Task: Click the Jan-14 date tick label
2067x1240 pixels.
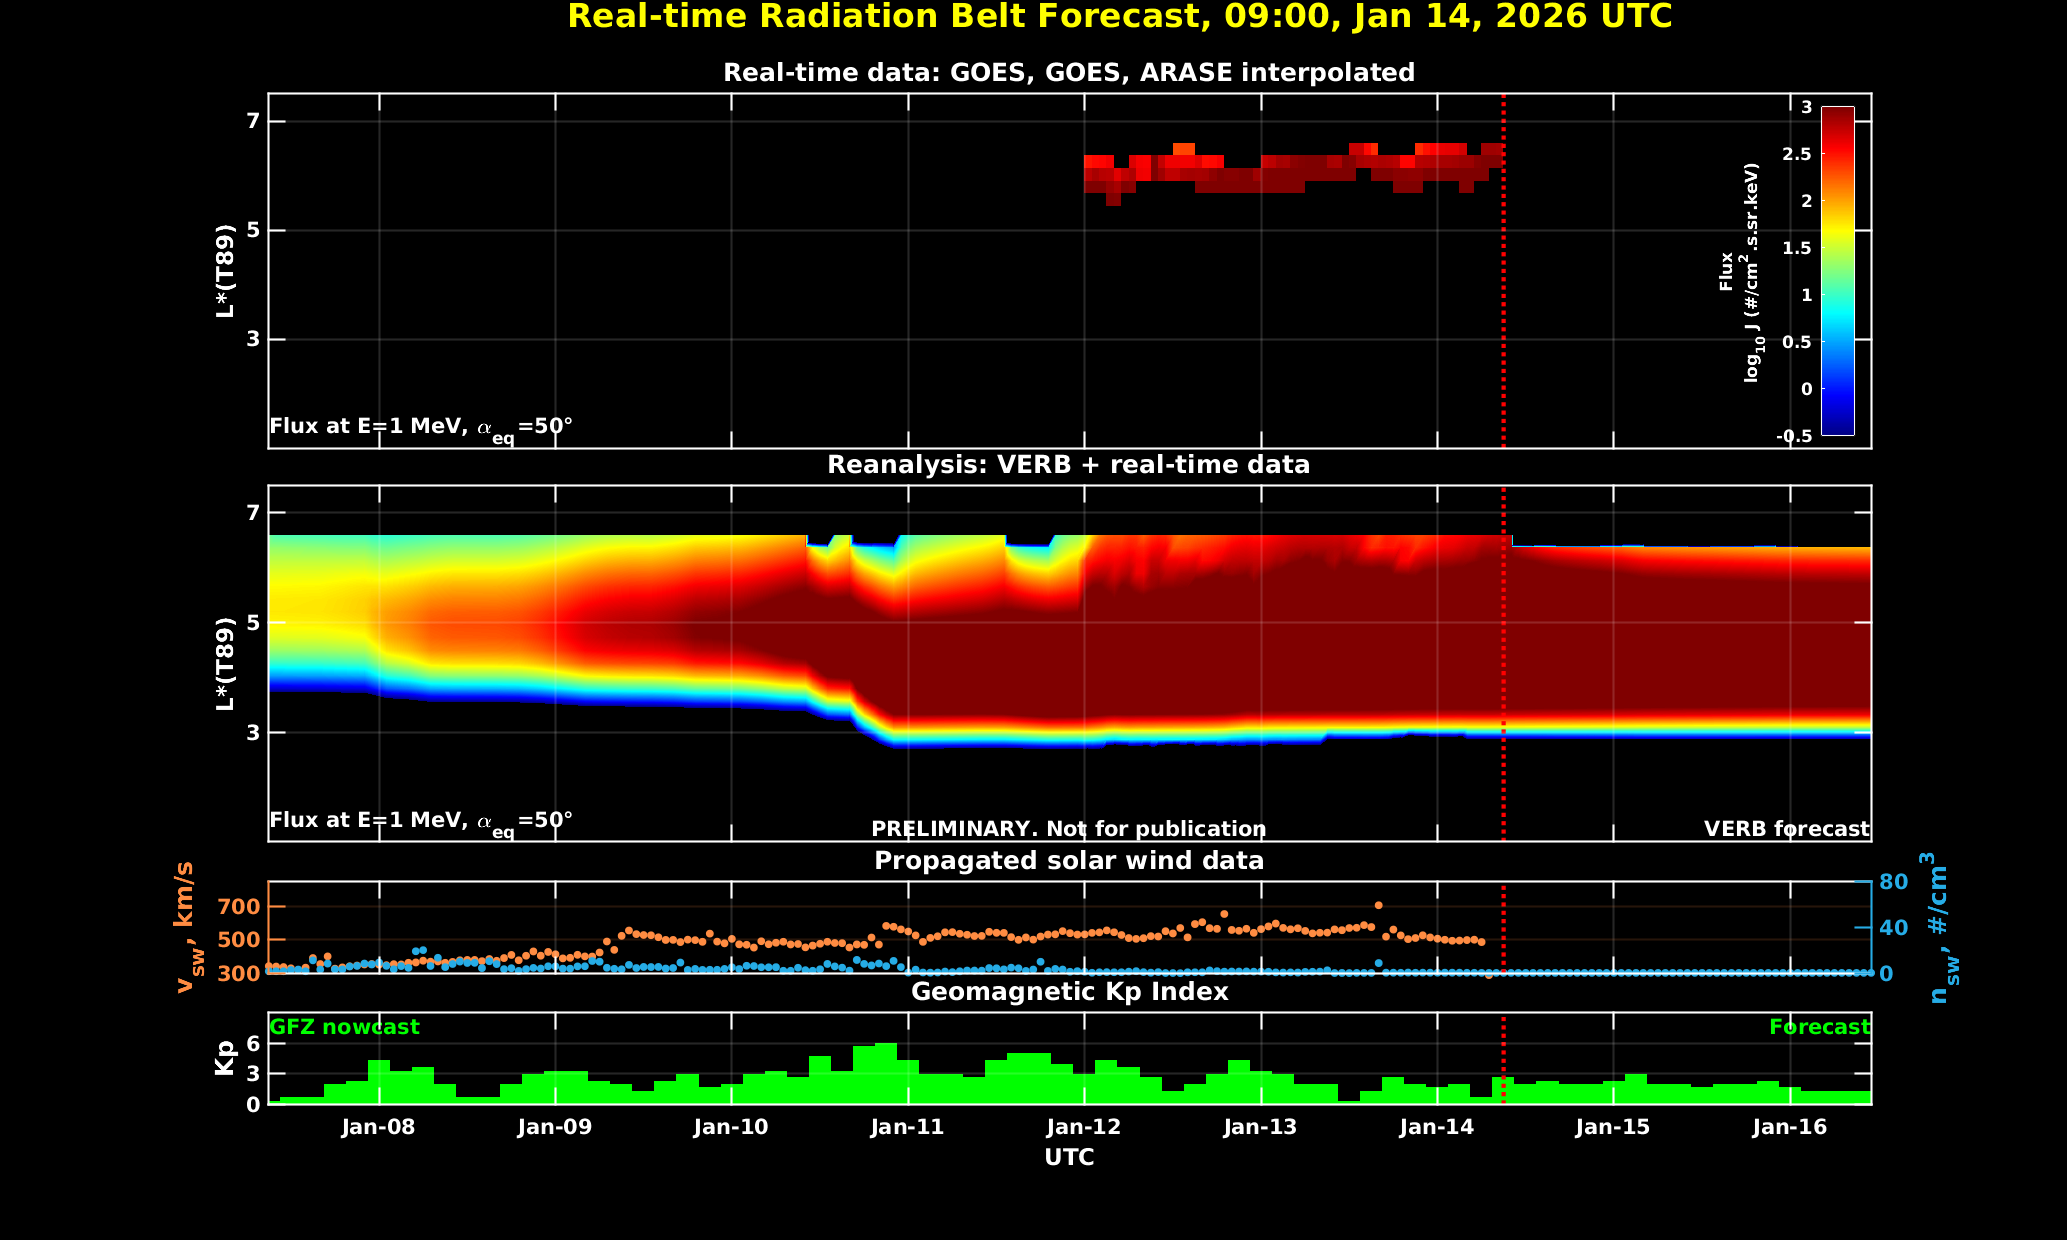Action: tap(1437, 1127)
